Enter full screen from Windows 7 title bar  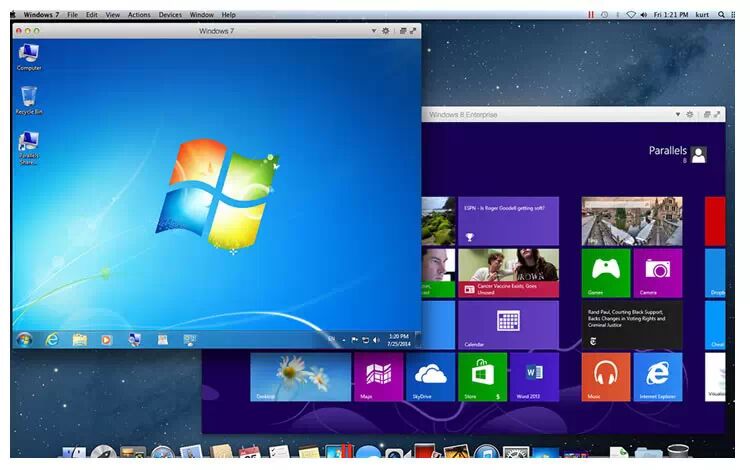point(413,31)
